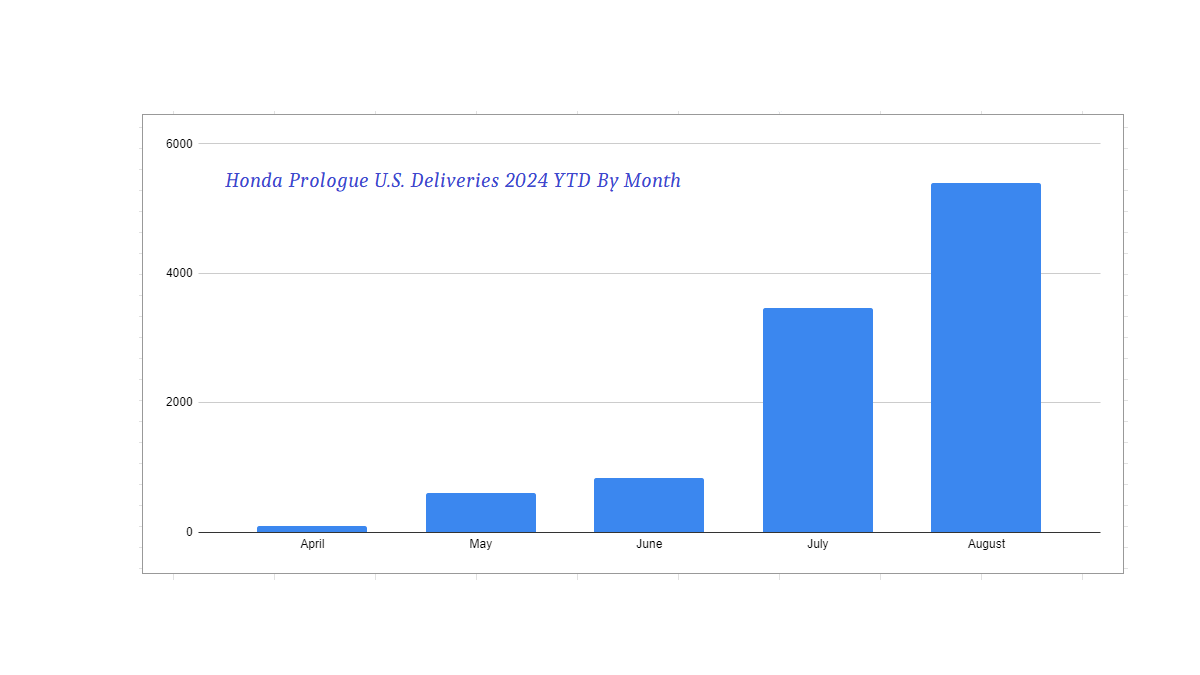Click the '6000' y-axis value

(179, 144)
